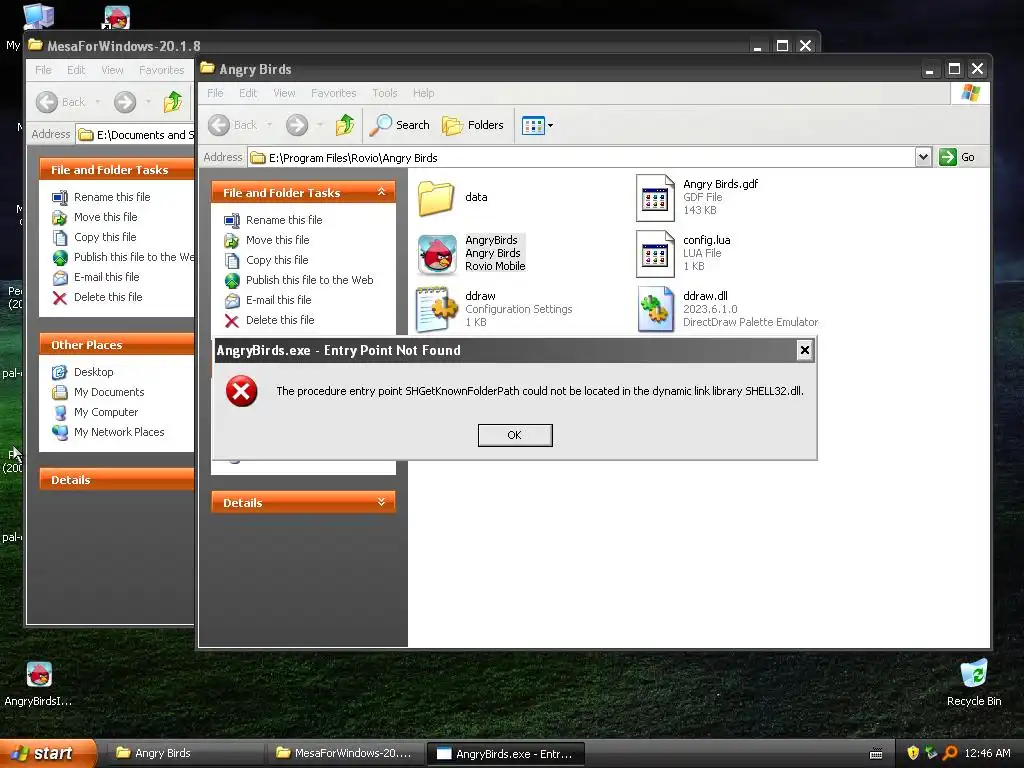Click Back arrow in Angry Birds window

219,125
